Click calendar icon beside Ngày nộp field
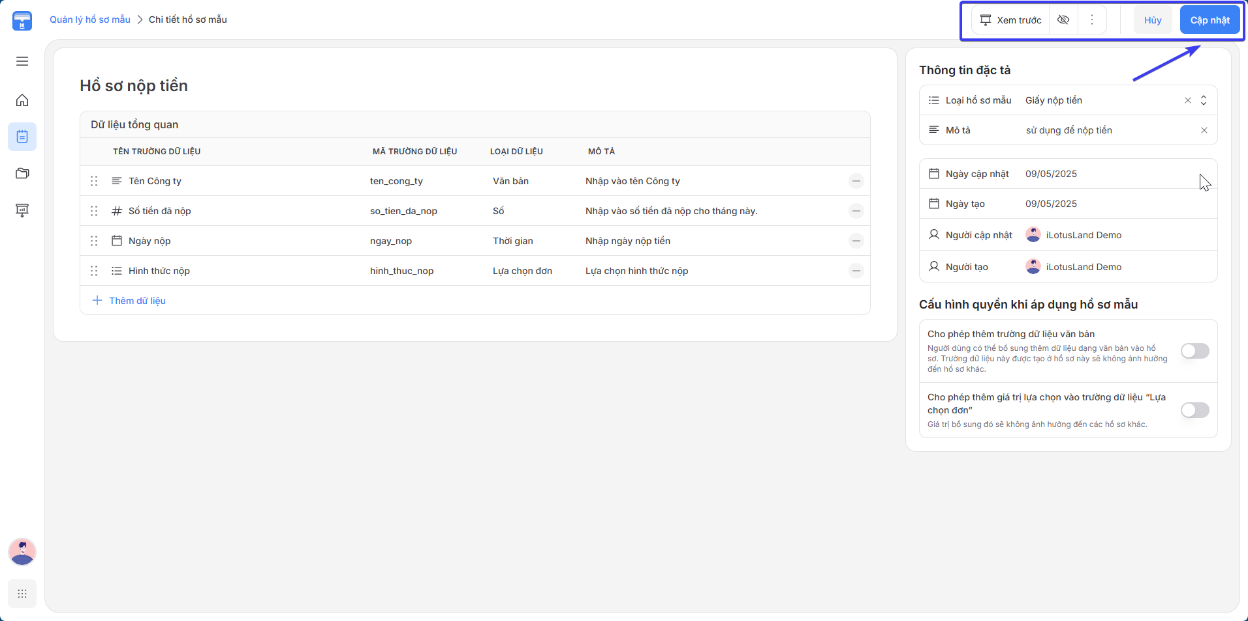The height and width of the screenshot is (621, 1248). coord(117,241)
